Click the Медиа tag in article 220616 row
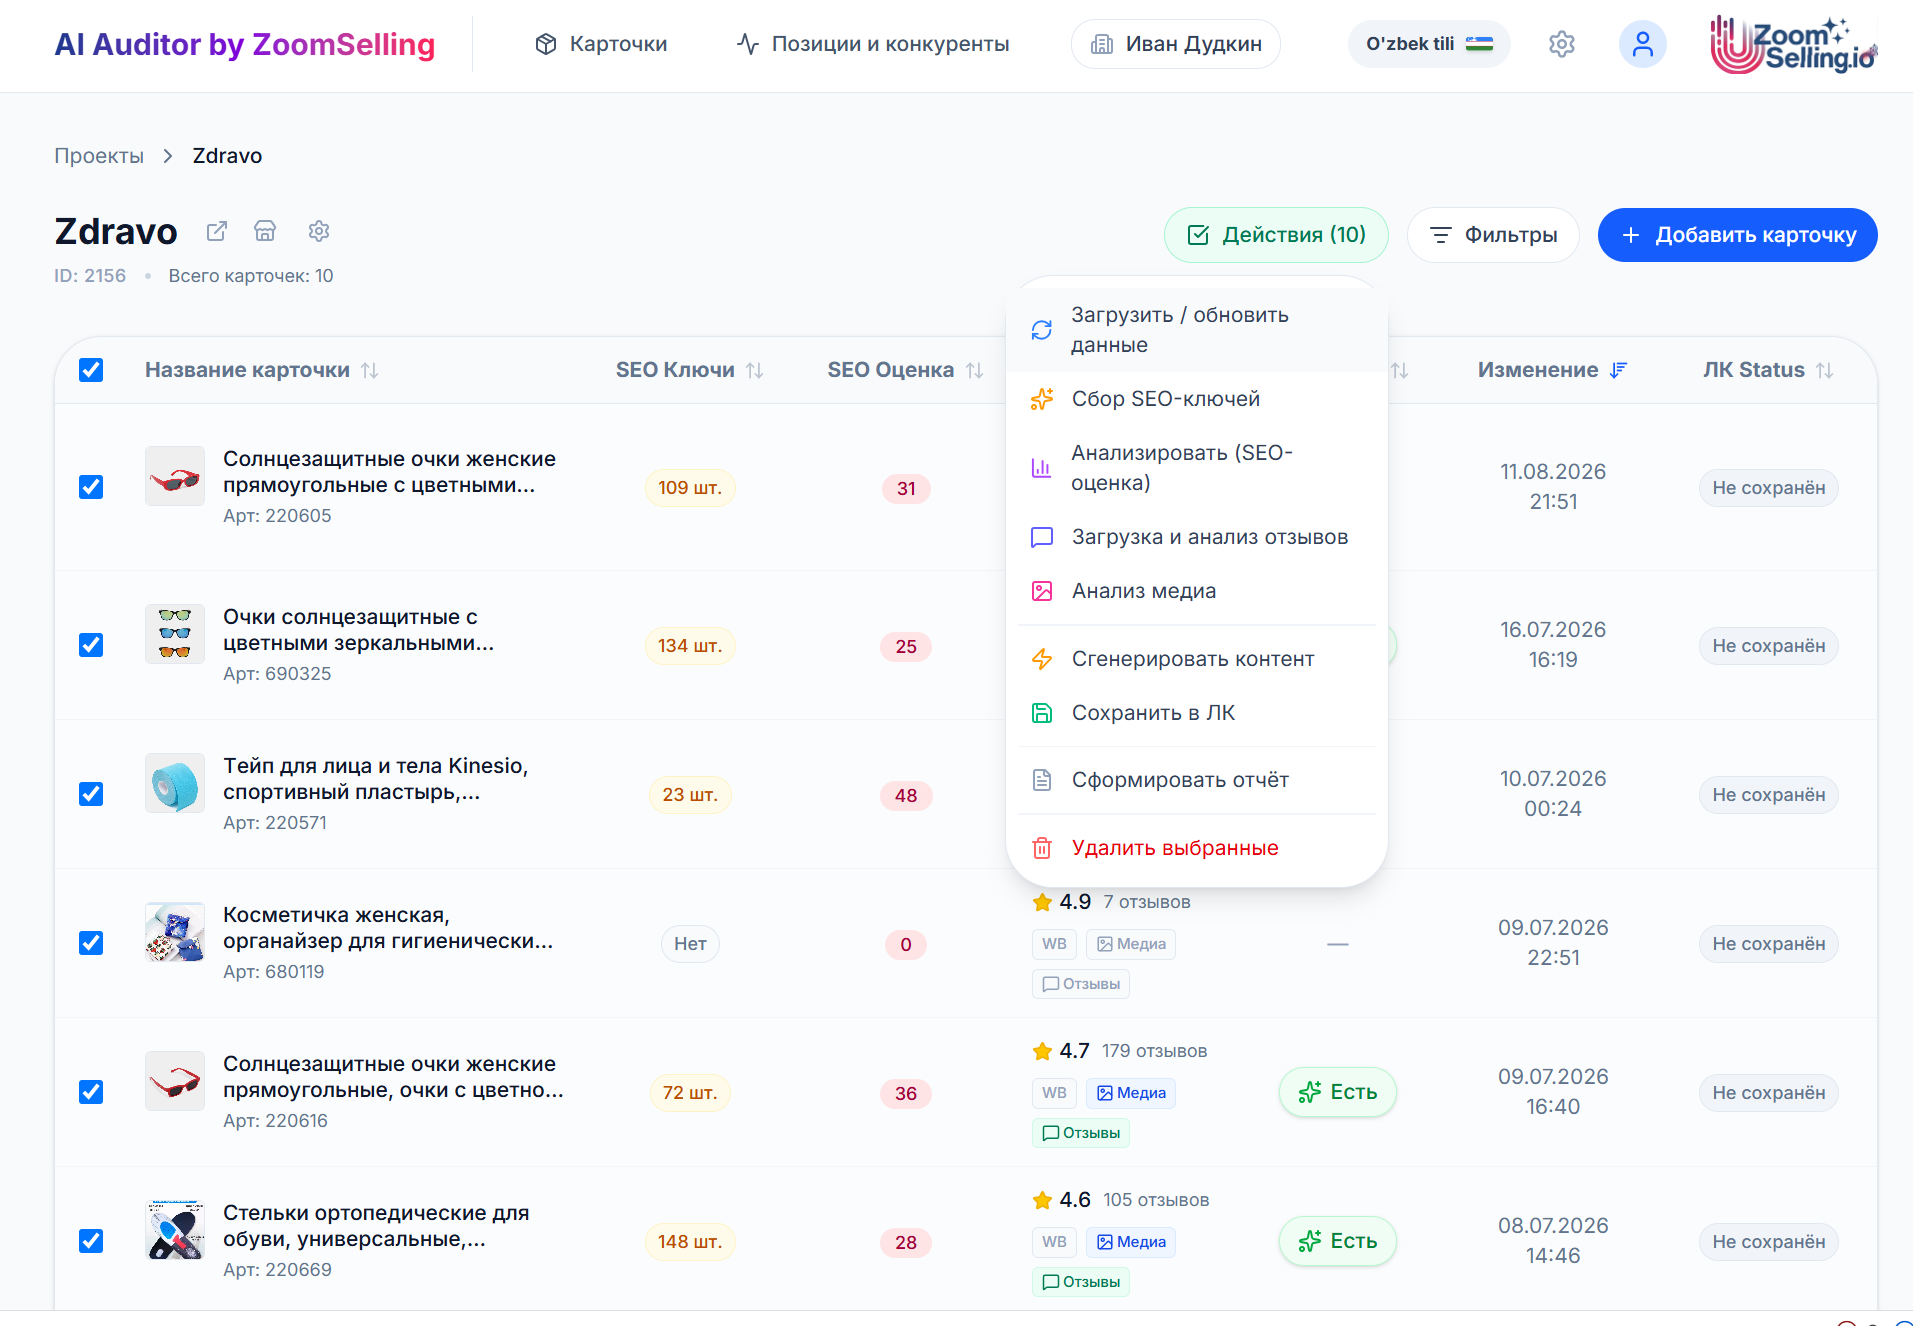Viewport: 1913px width, 1326px height. 1131,1093
